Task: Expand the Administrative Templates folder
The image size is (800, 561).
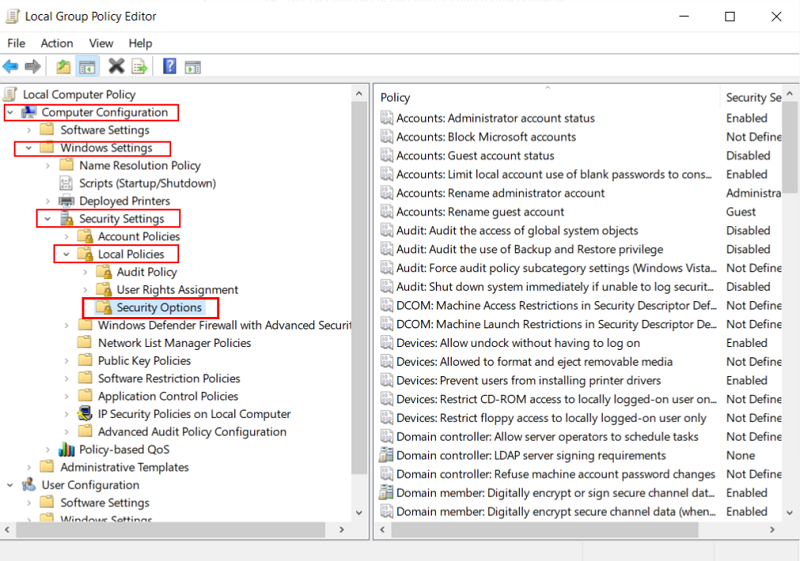Action: (29, 467)
